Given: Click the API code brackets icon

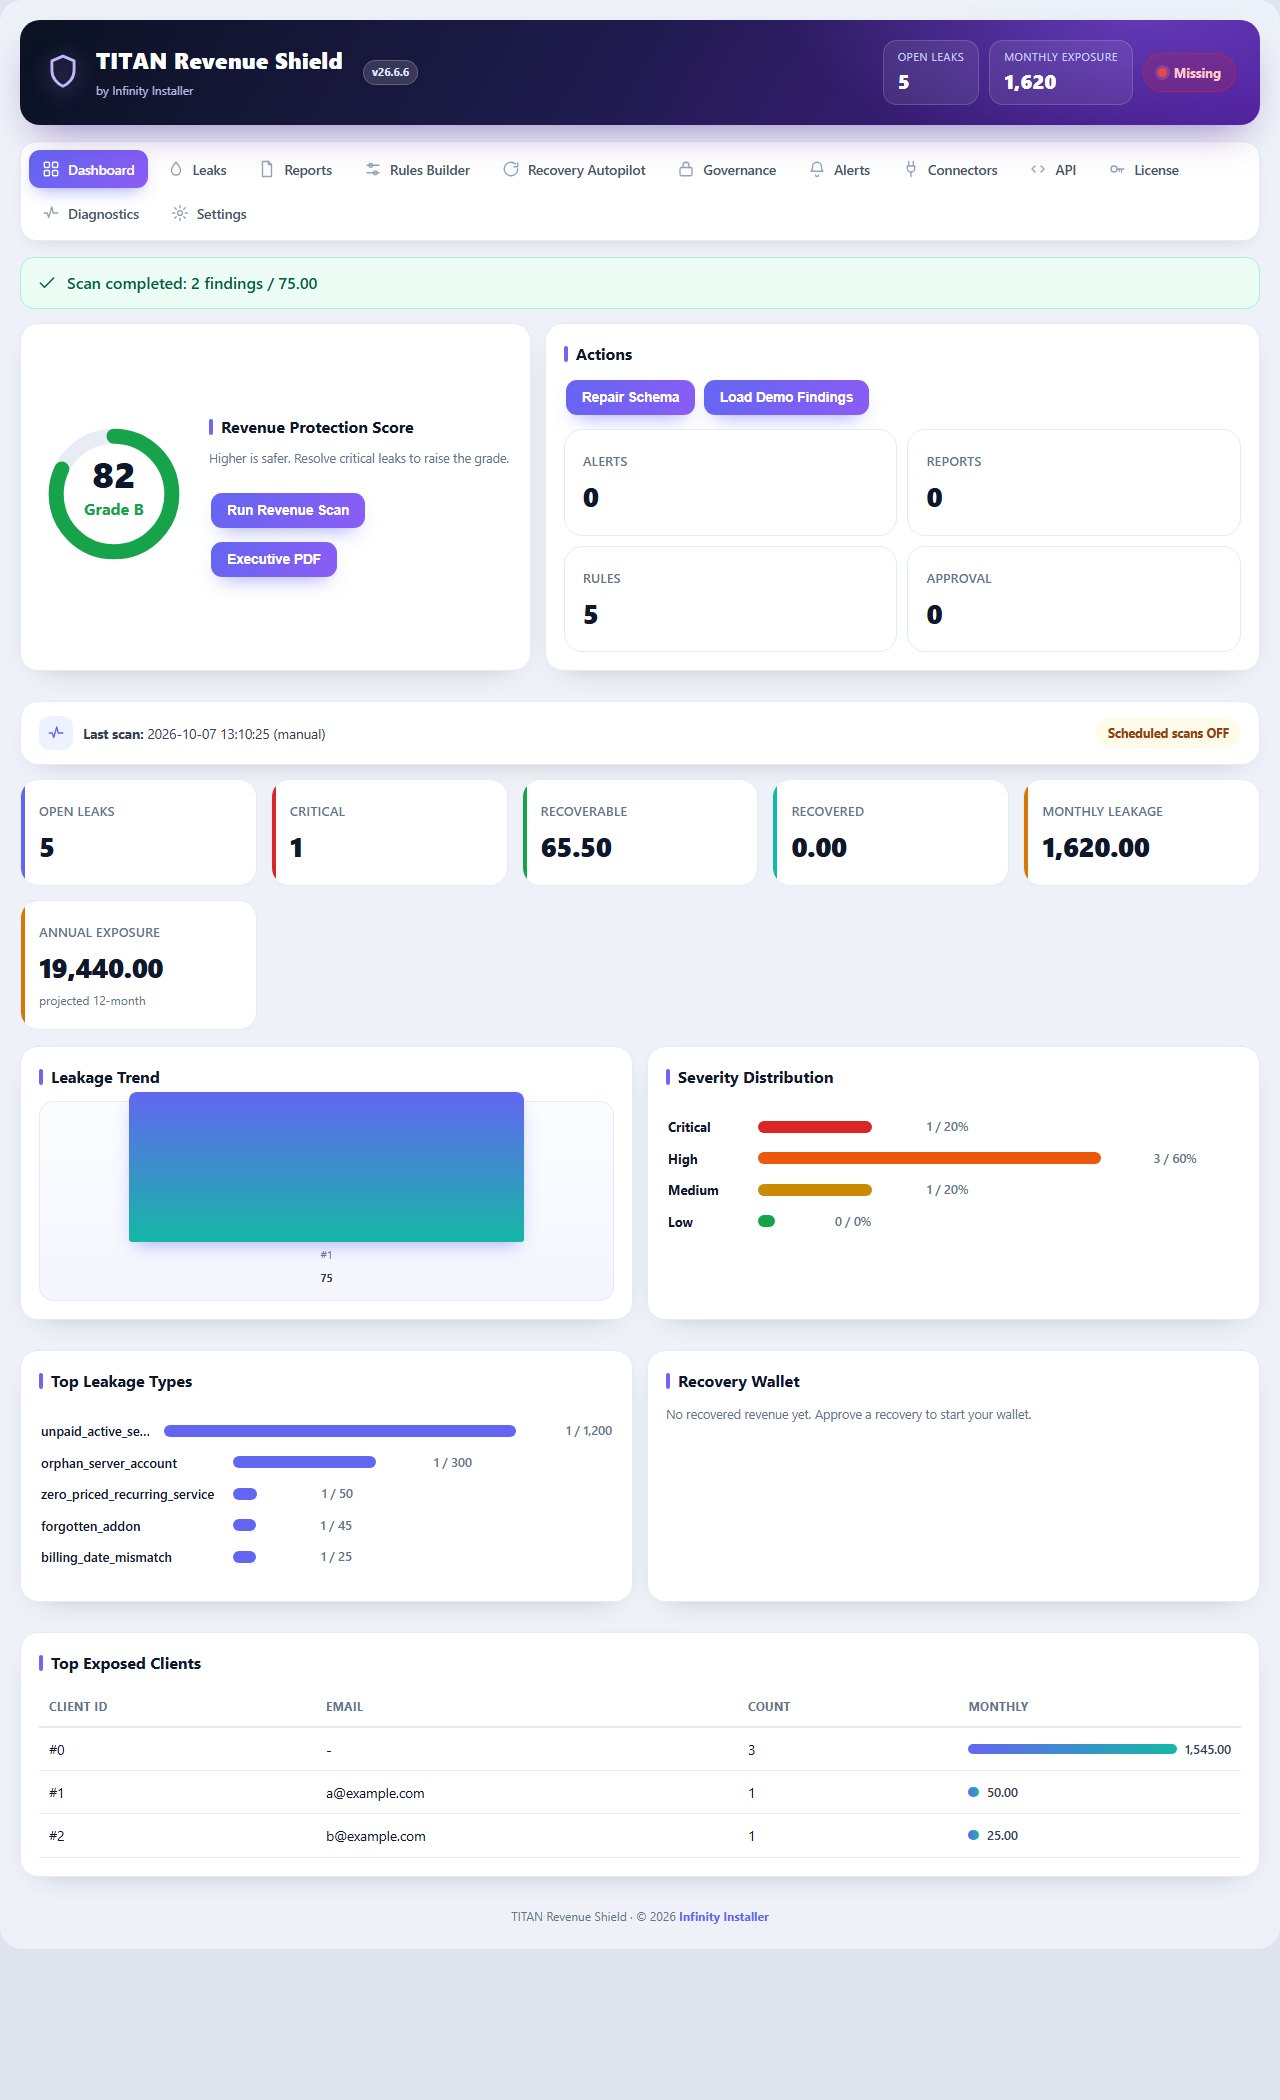Looking at the screenshot, I should tap(1038, 170).
